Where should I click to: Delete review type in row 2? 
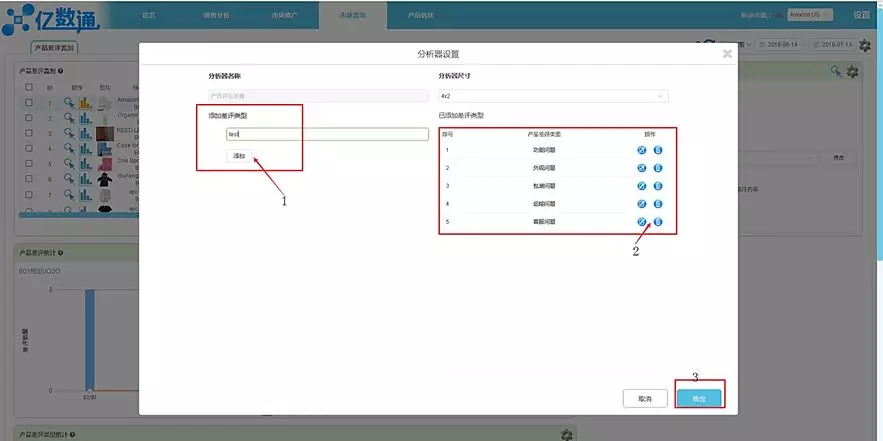coord(658,168)
